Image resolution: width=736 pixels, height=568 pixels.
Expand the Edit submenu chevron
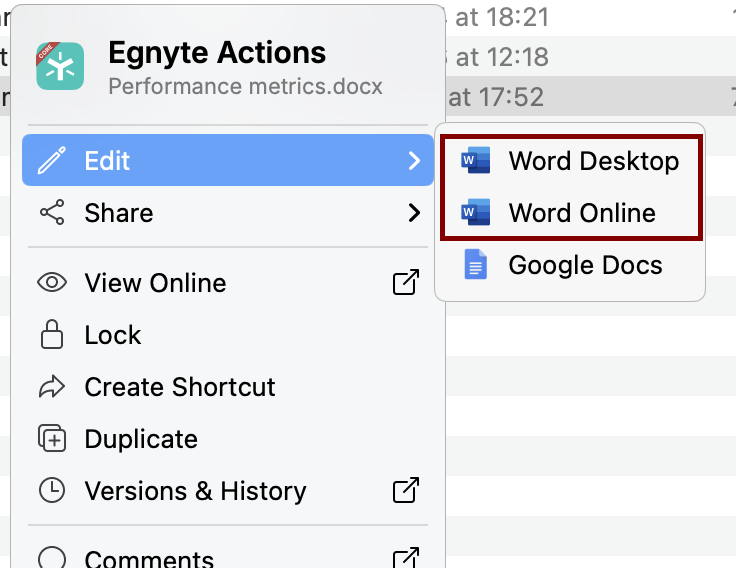[x=414, y=161]
